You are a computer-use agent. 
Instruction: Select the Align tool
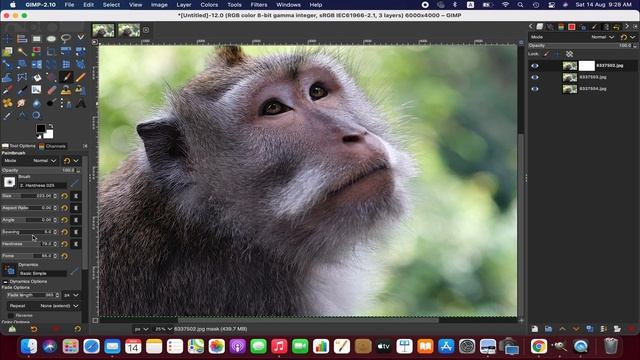point(22,39)
